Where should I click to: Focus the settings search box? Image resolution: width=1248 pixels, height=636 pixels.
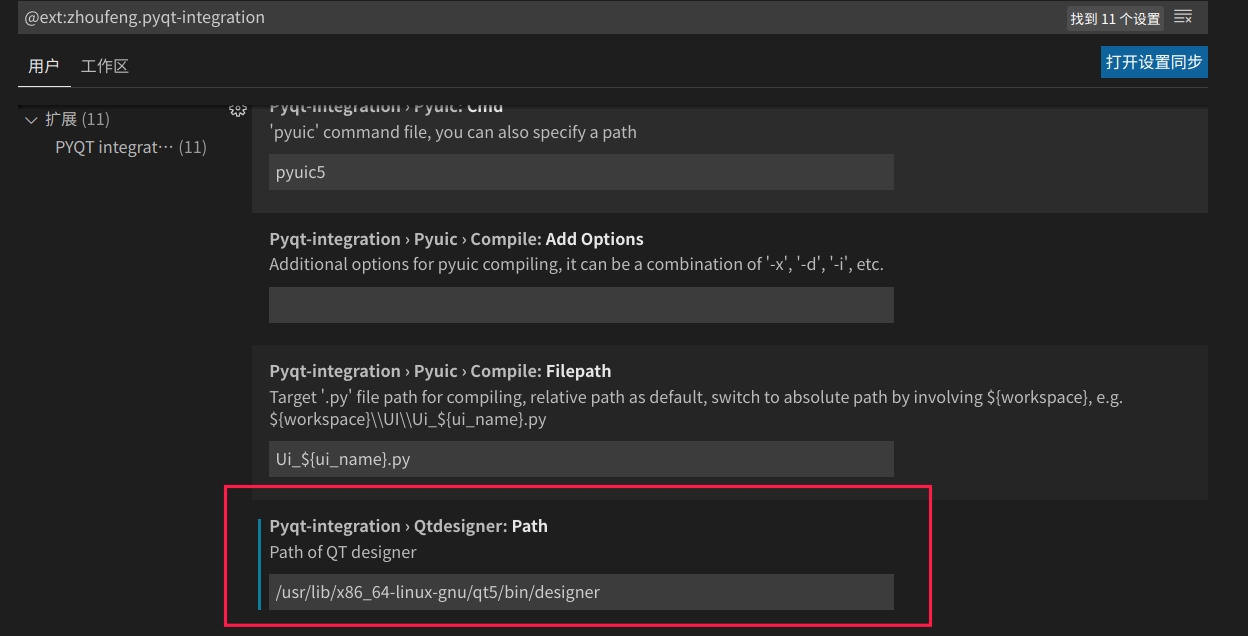(x=540, y=18)
